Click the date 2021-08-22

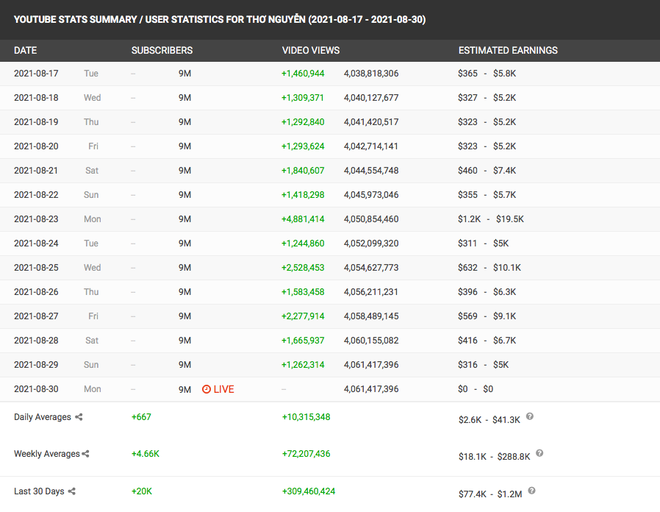coord(36,195)
